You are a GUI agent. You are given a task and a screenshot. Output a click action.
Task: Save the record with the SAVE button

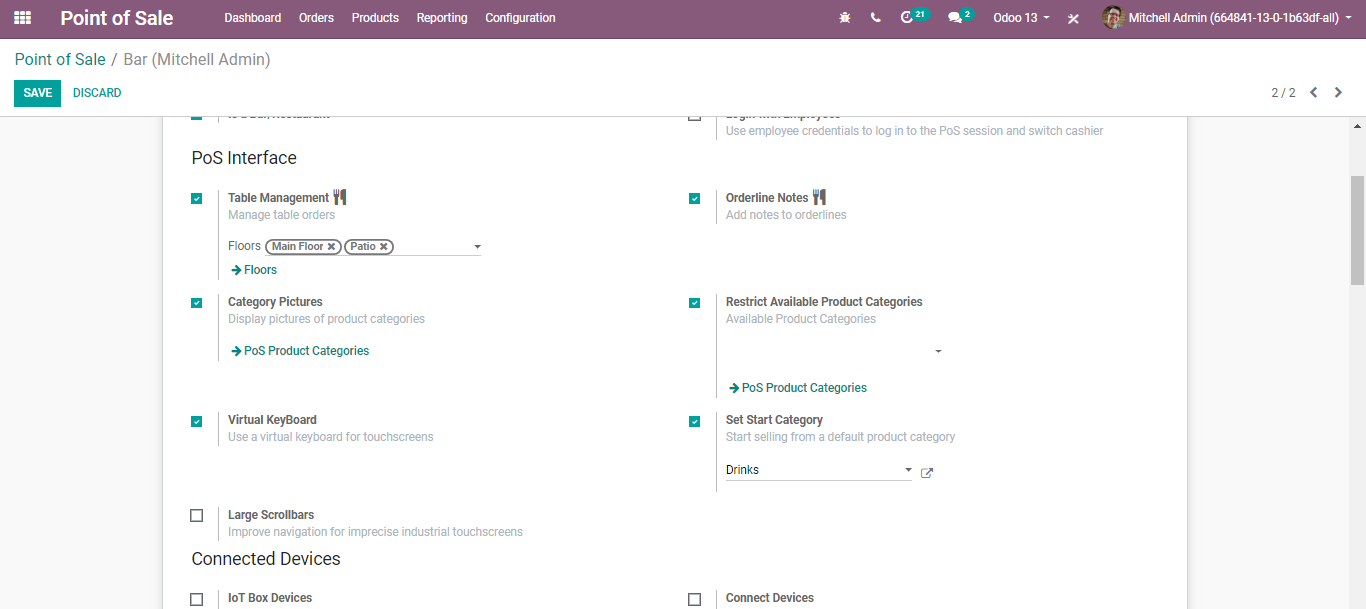pos(37,93)
